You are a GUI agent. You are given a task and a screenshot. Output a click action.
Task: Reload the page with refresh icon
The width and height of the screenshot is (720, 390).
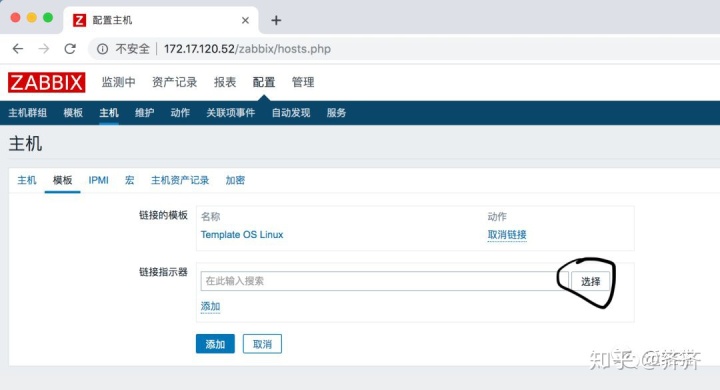(70, 49)
